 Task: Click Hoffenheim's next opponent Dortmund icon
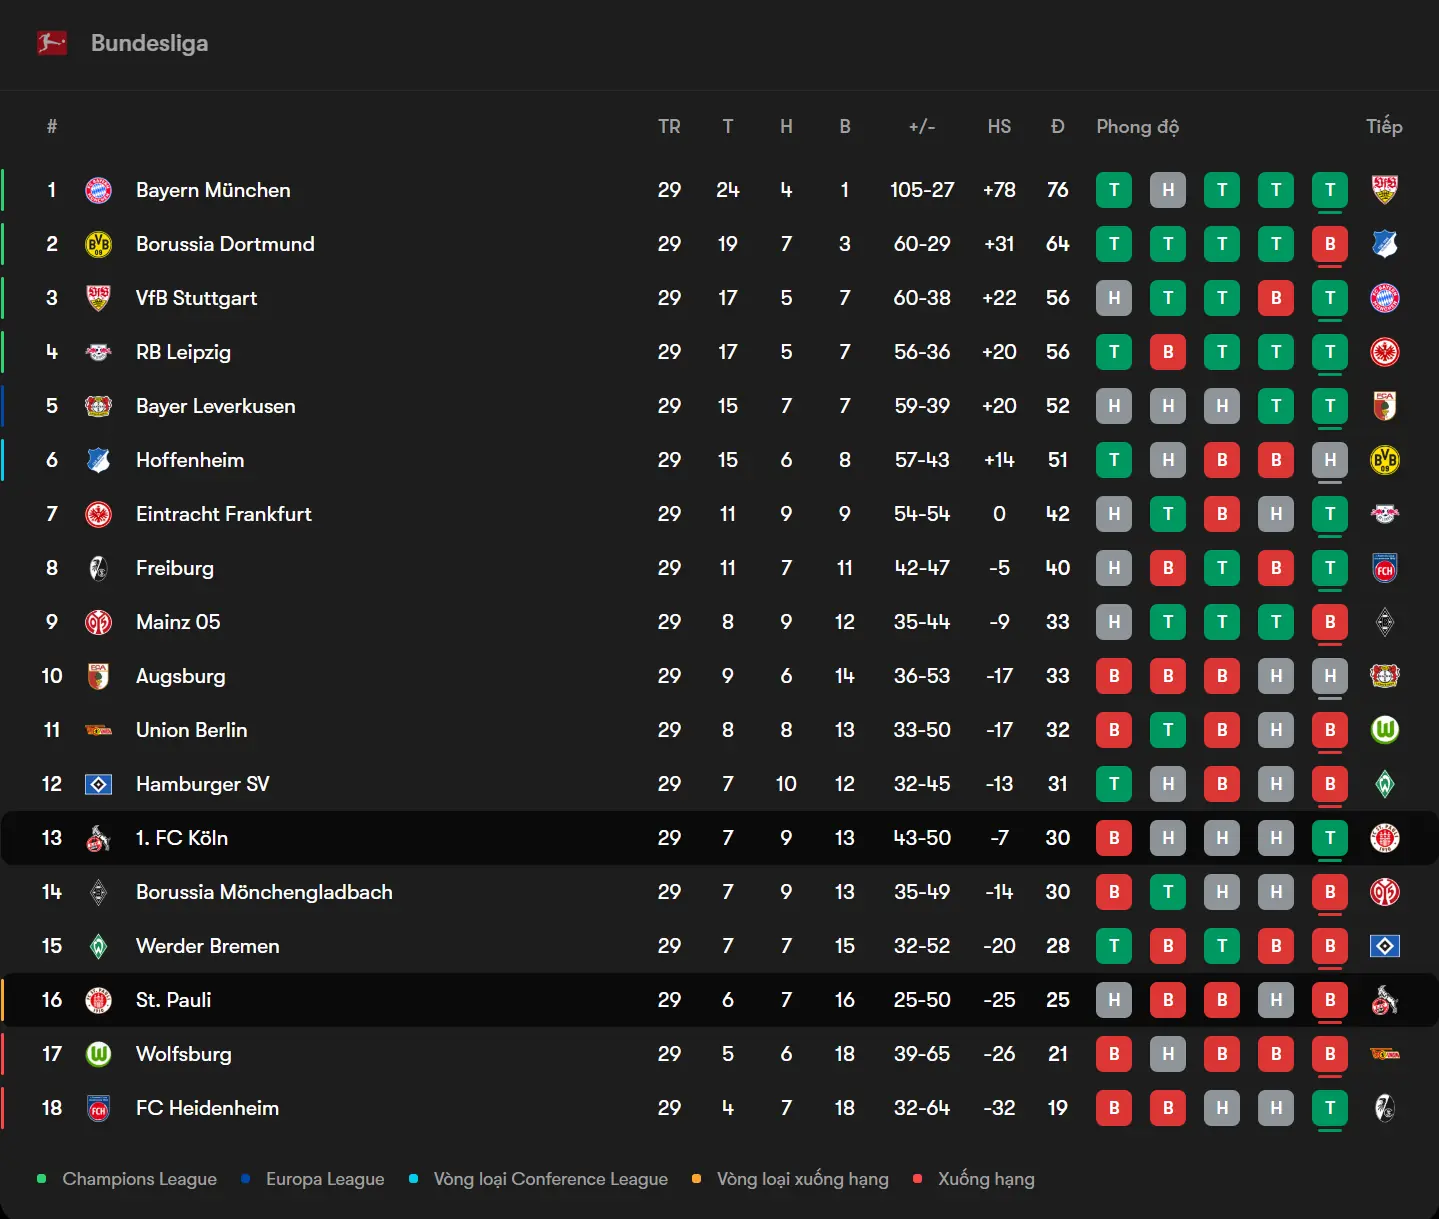coord(1384,460)
